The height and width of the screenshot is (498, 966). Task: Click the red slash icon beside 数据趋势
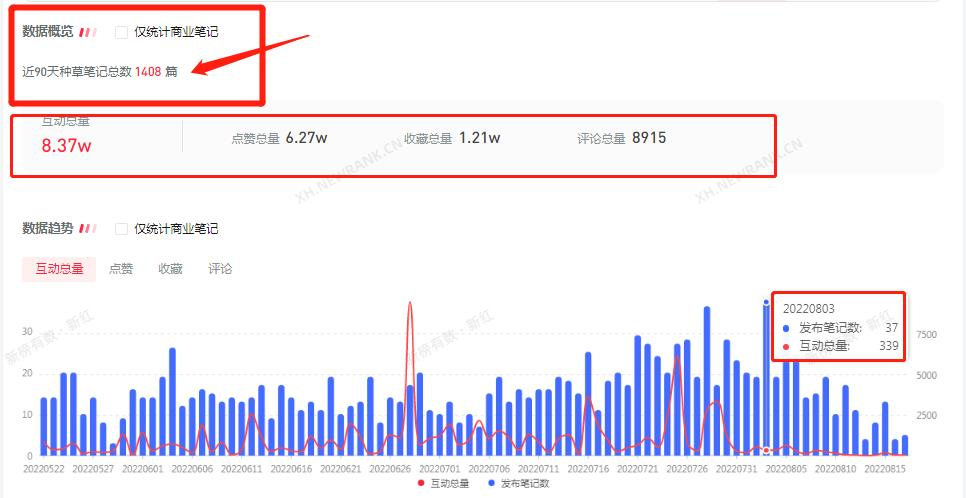point(88,229)
